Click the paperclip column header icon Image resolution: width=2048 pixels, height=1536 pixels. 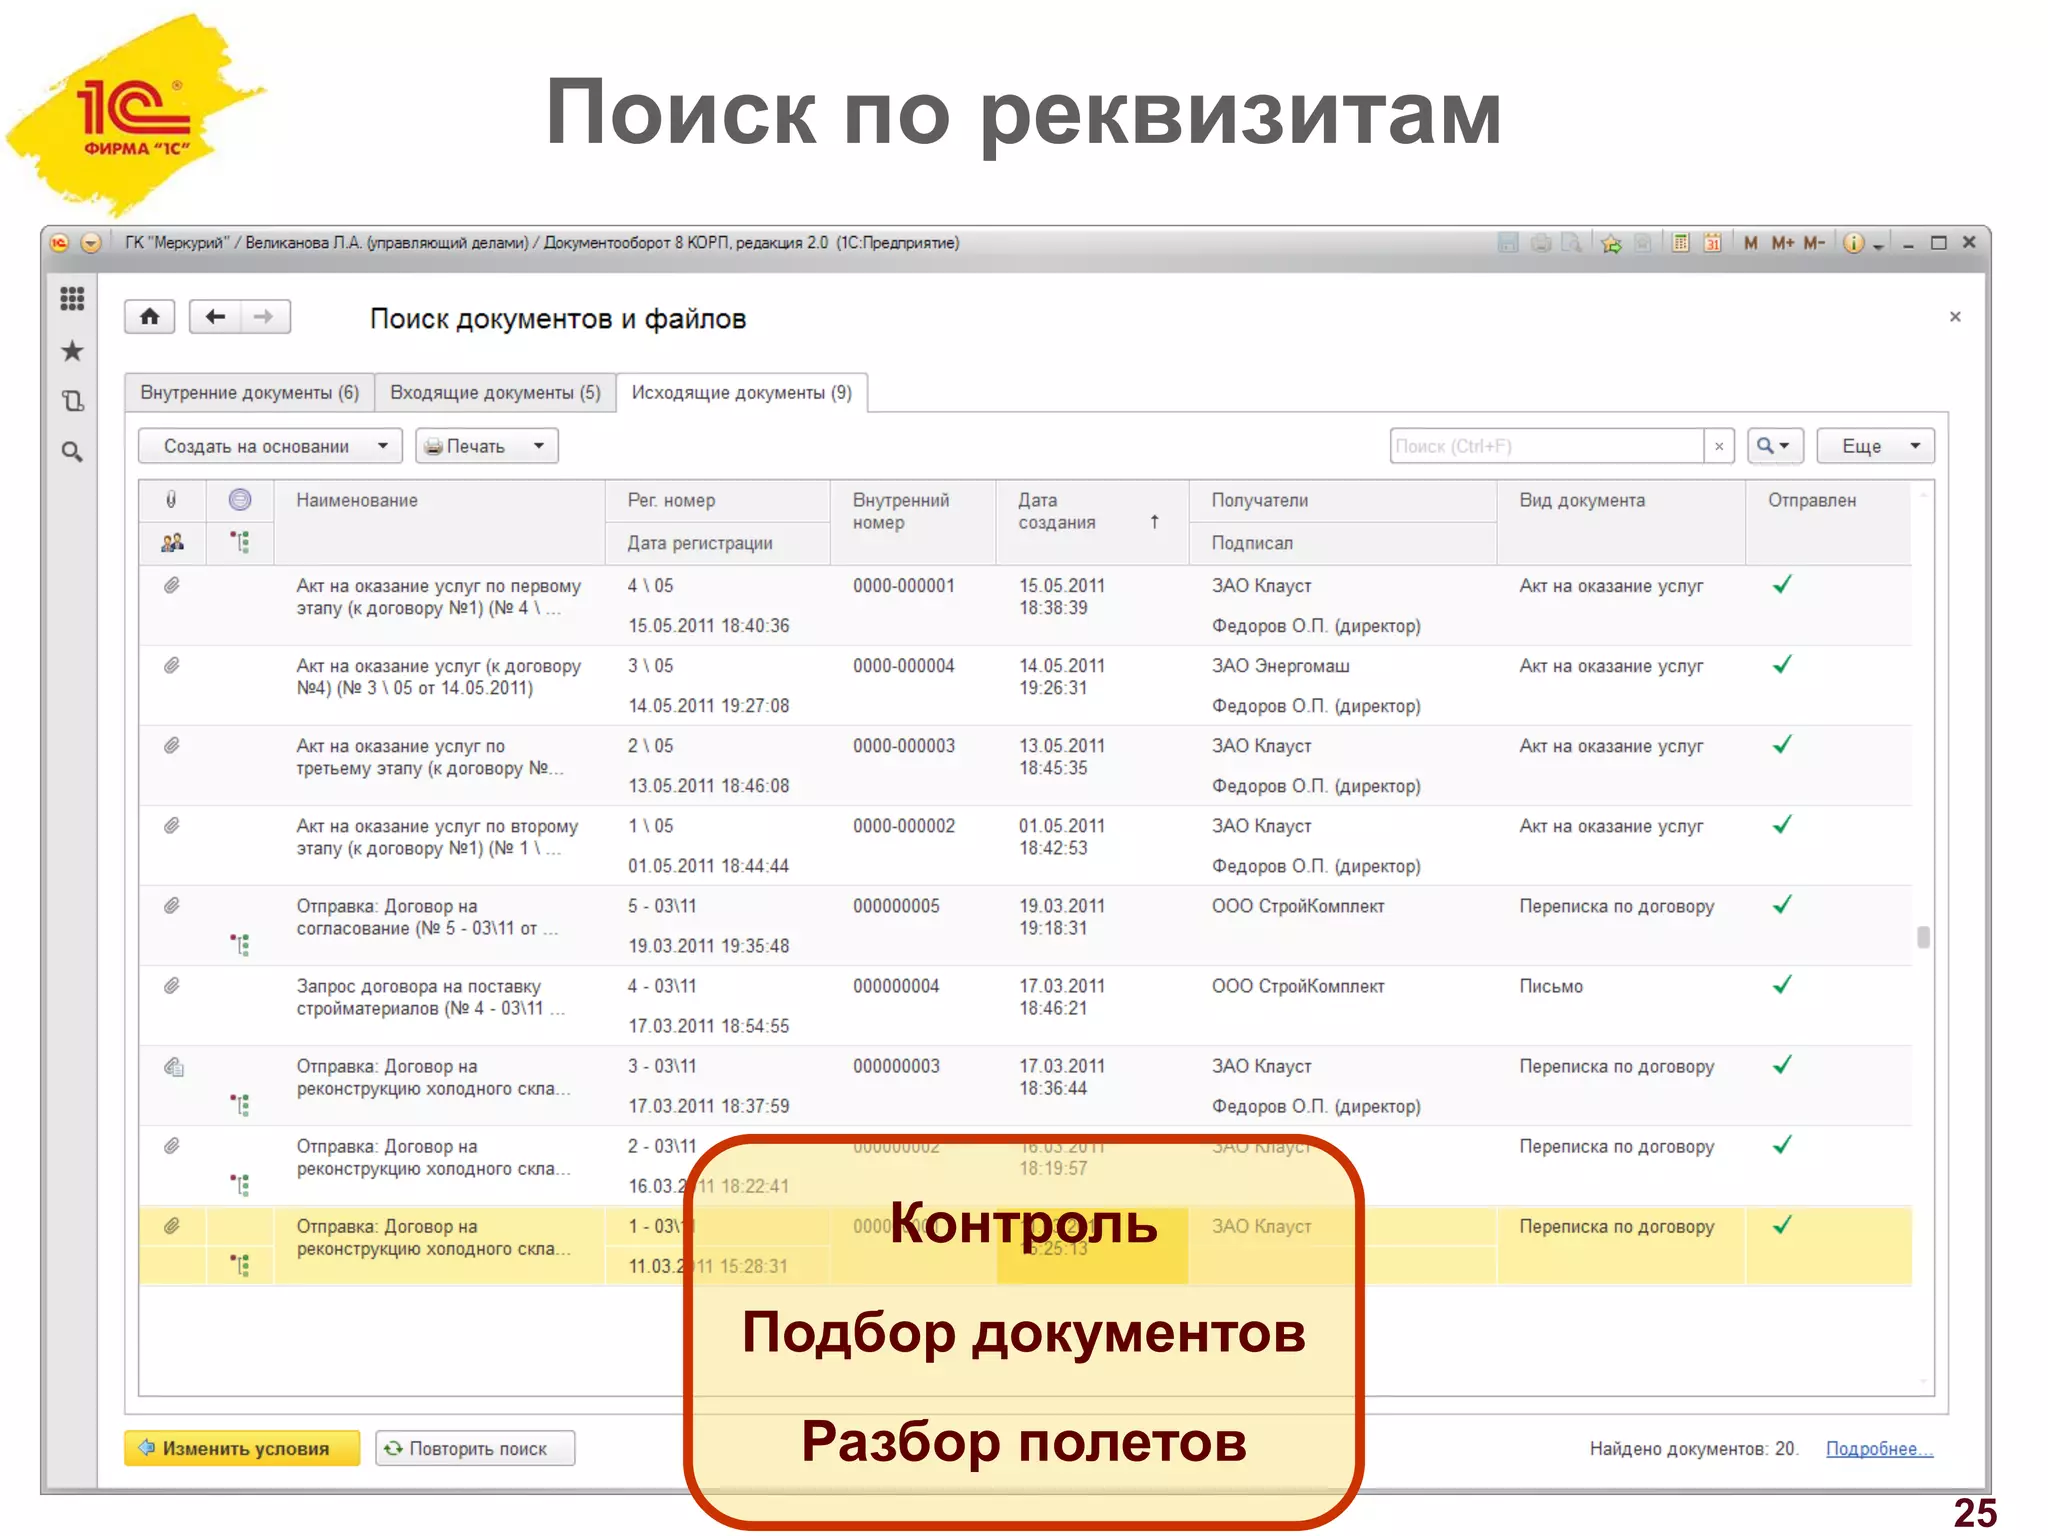[171, 499]
